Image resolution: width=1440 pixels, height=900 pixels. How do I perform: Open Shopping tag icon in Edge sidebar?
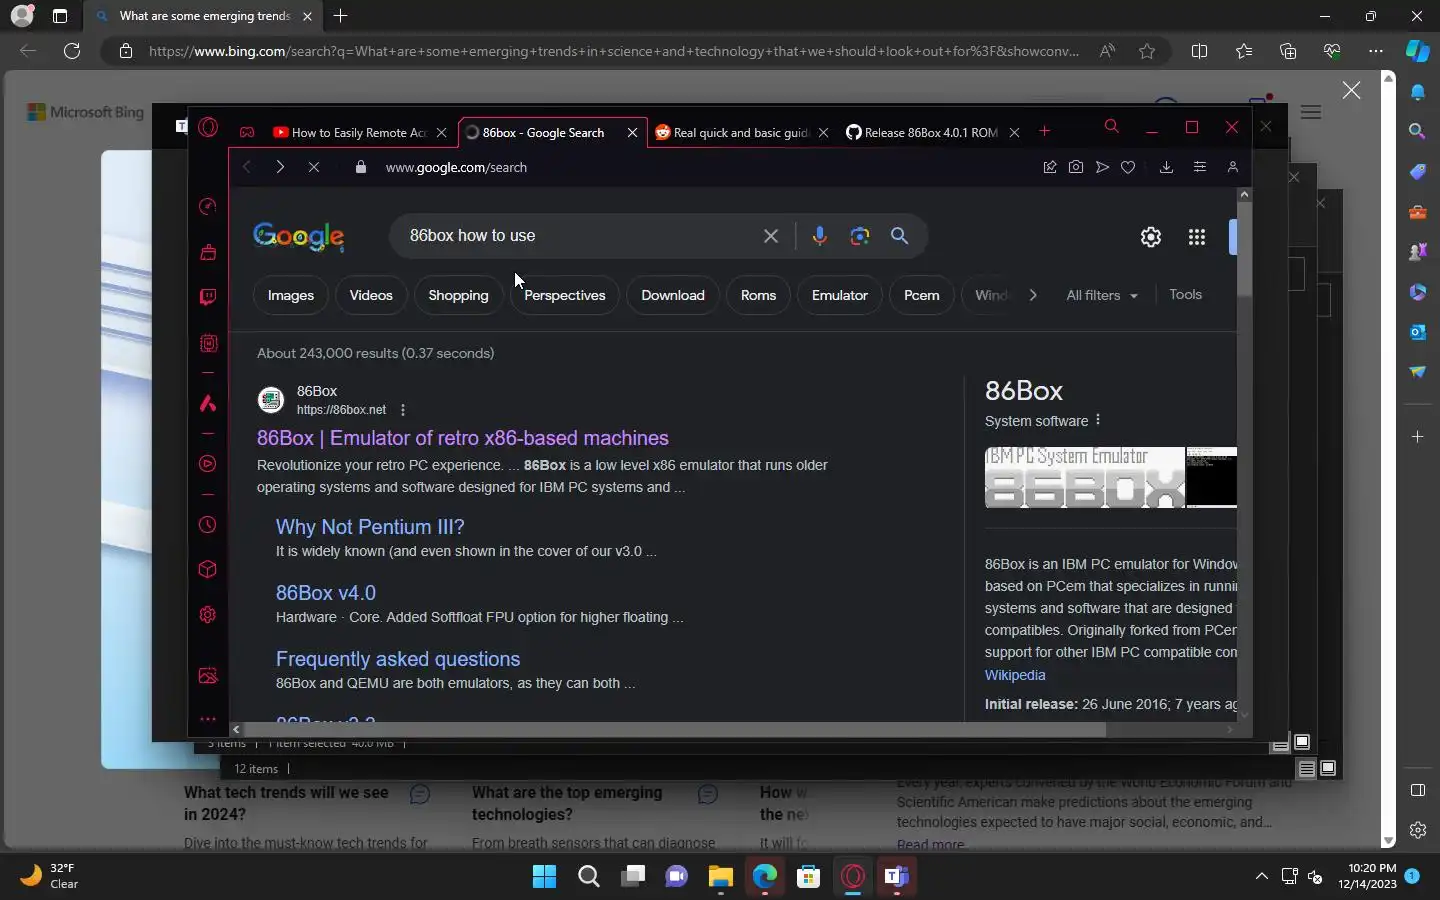pyautogui.click(x=1418, y=172)
